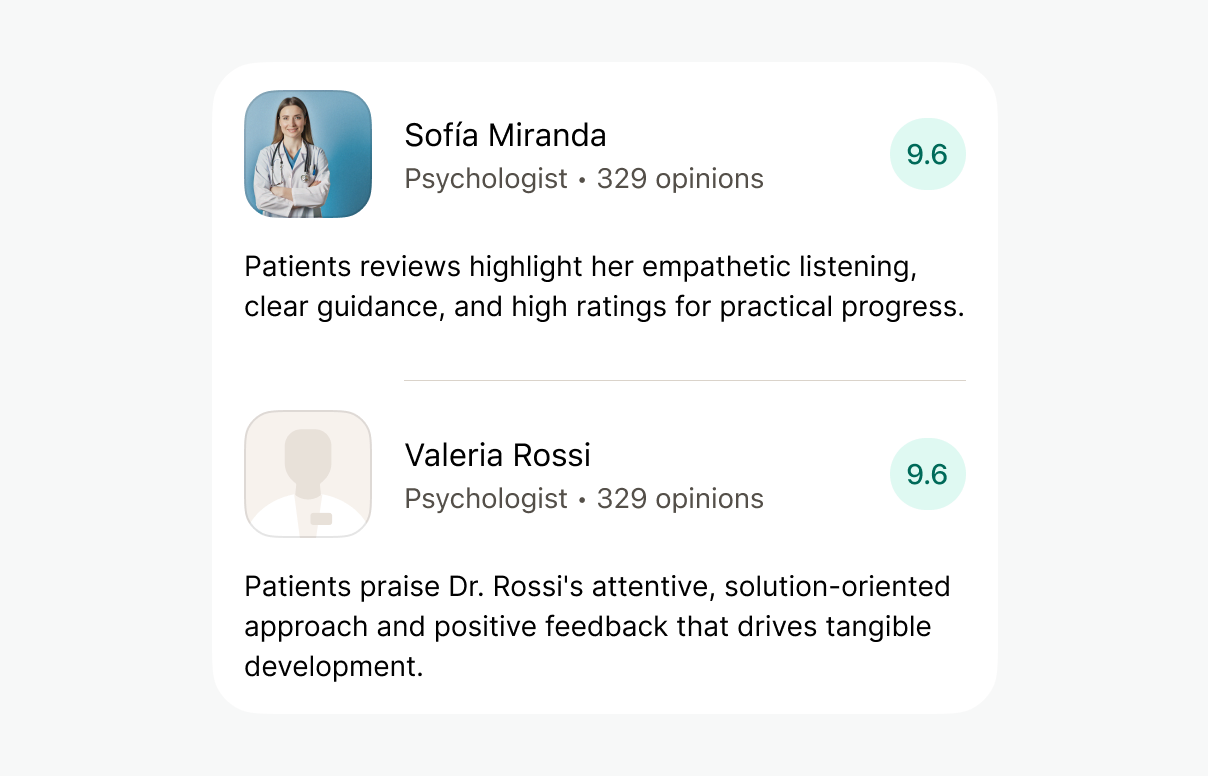Image resolution: width=1208 pixels, height=776 pixels.
Task: Open Sofía Miranda's profile photo
Action: point(308,154)
